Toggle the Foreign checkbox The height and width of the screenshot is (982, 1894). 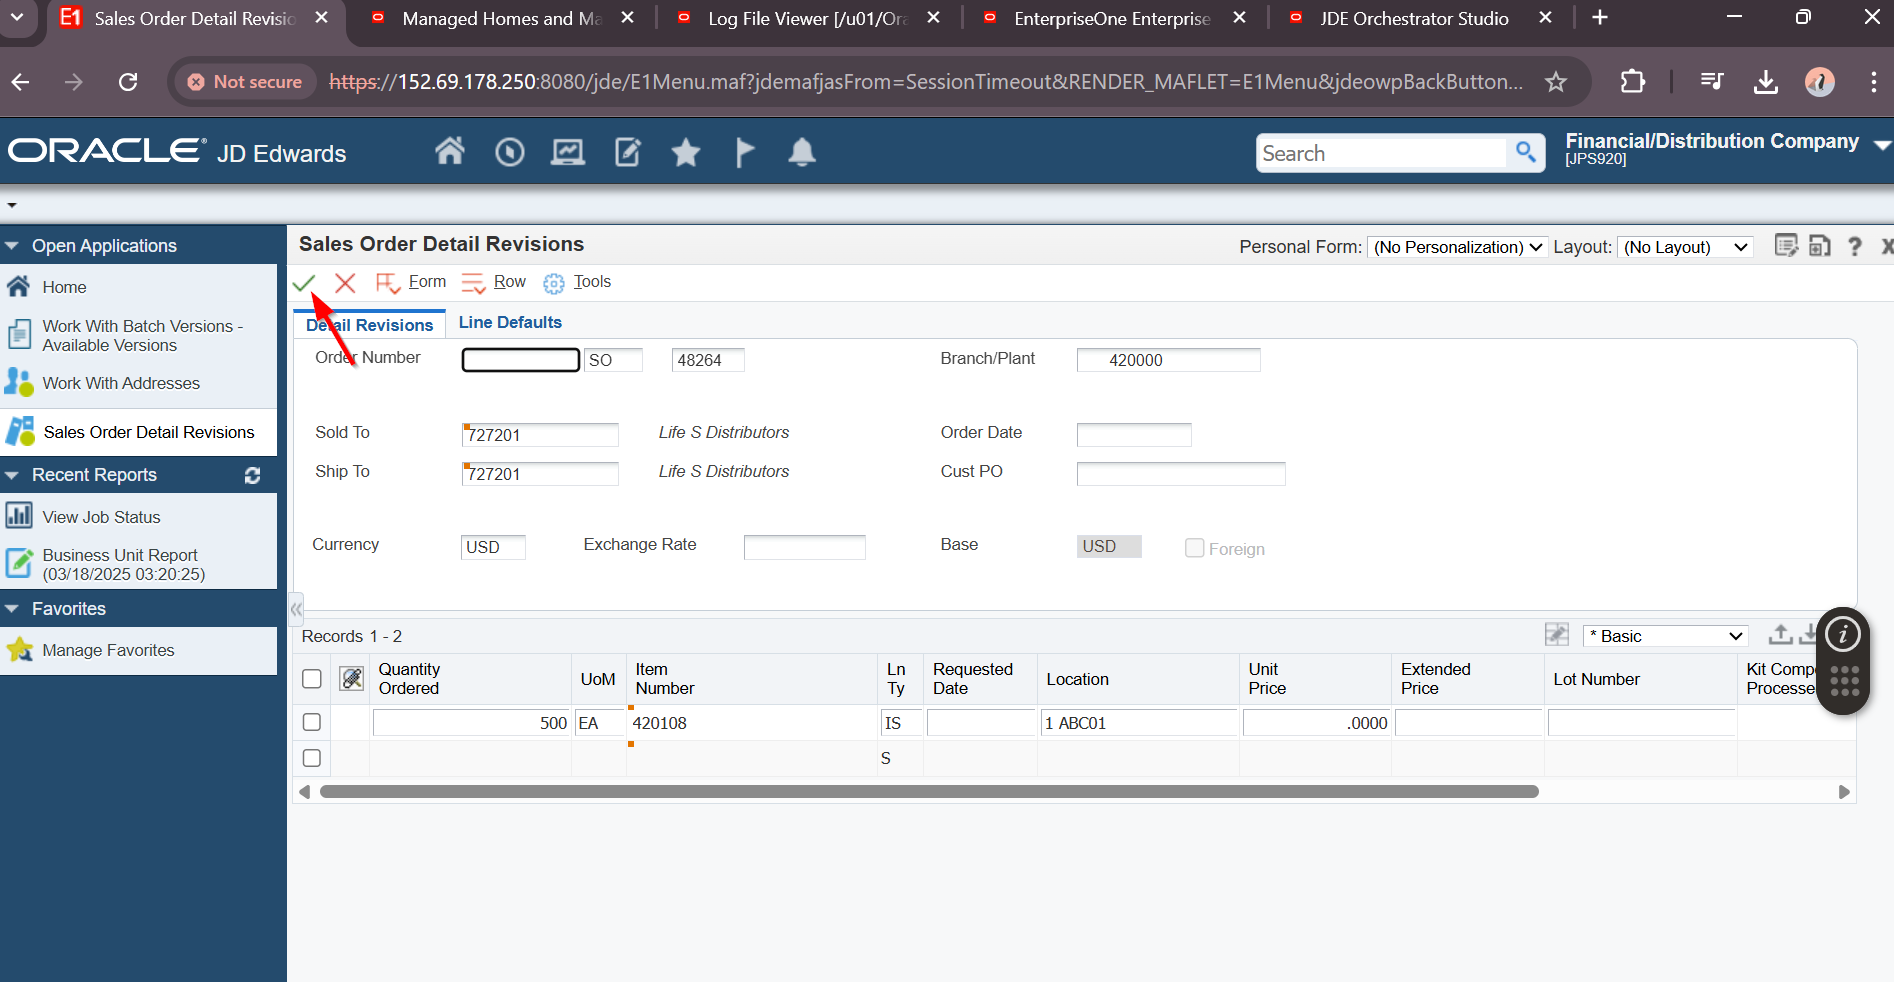pos(1194,548)
